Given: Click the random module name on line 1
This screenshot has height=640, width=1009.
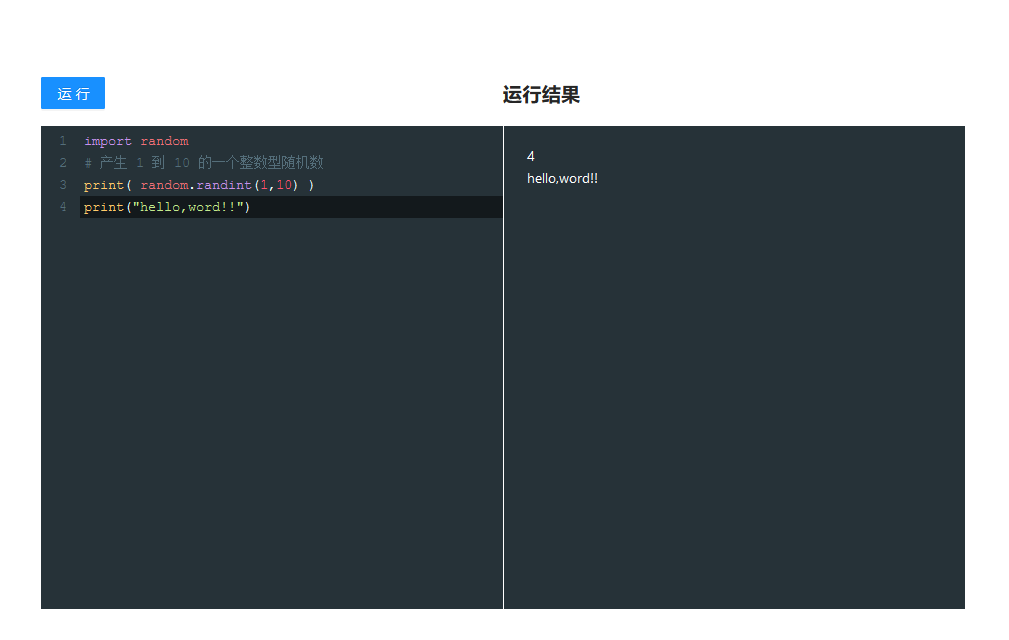Looking at the screenshot, I should tap(164, 141).
